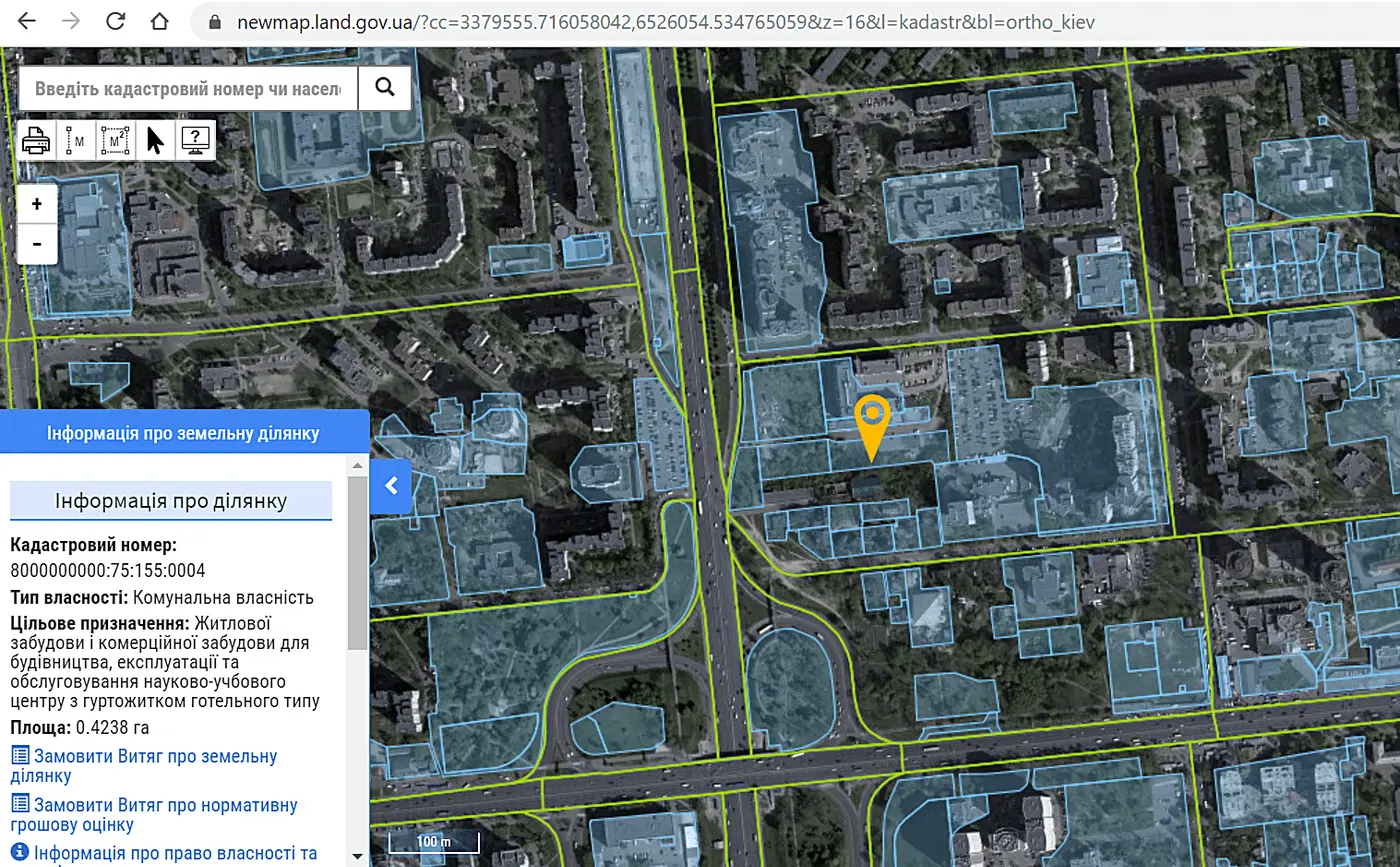Screen dimensions: 1400x867
Task: Activate the cursor selection tool
Action: coord(155,140)
